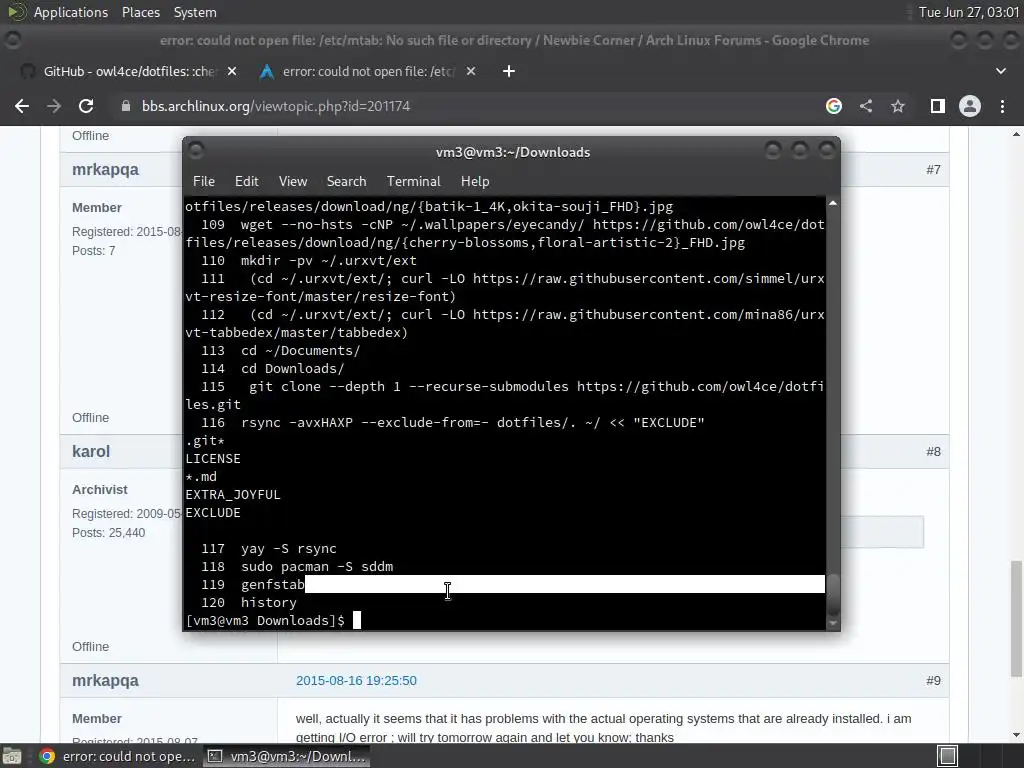
Task: Click the Chrome page scrollbar thumb
Action: [x=1016, y=618]
